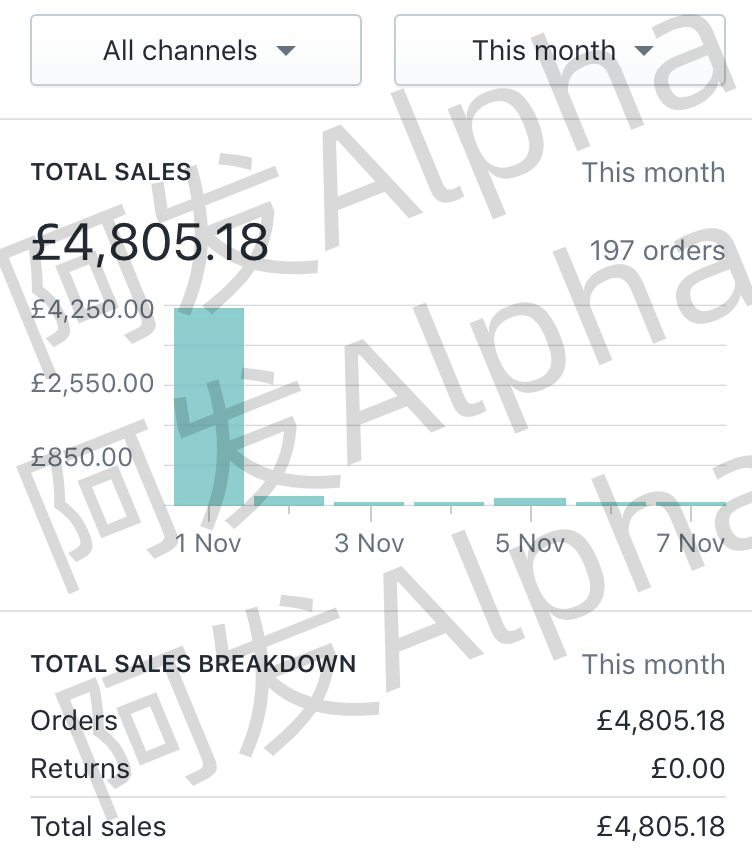This screenshot has width=752, height=866.
Task: Click the This month dropdown arrow
Action: coord(644,51)
